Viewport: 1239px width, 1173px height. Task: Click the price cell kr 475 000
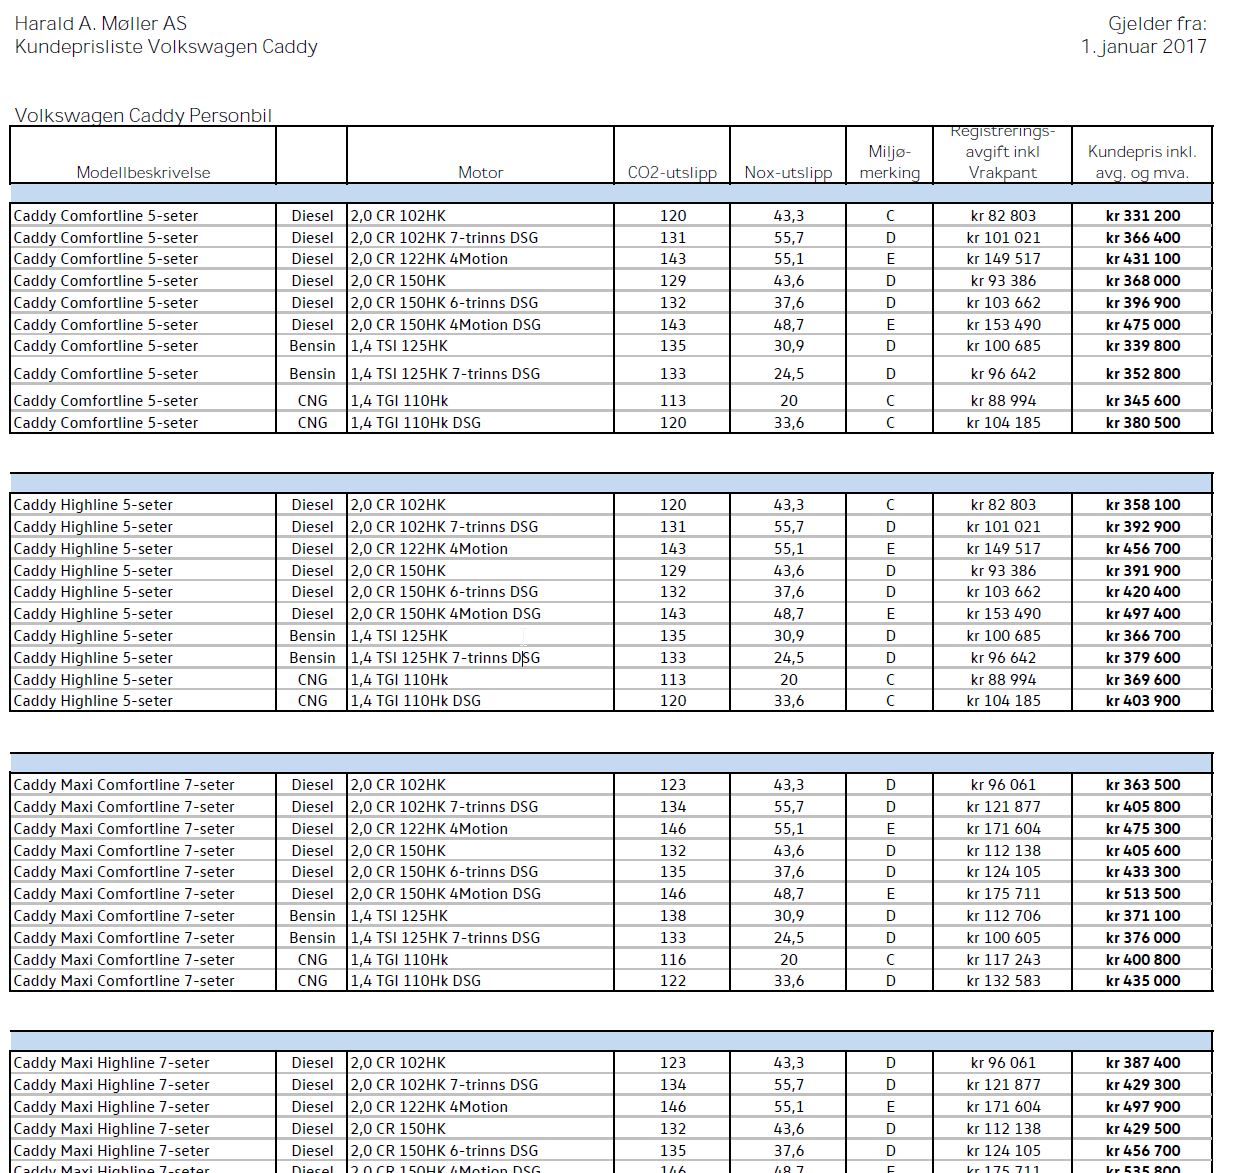[1142, 324]
